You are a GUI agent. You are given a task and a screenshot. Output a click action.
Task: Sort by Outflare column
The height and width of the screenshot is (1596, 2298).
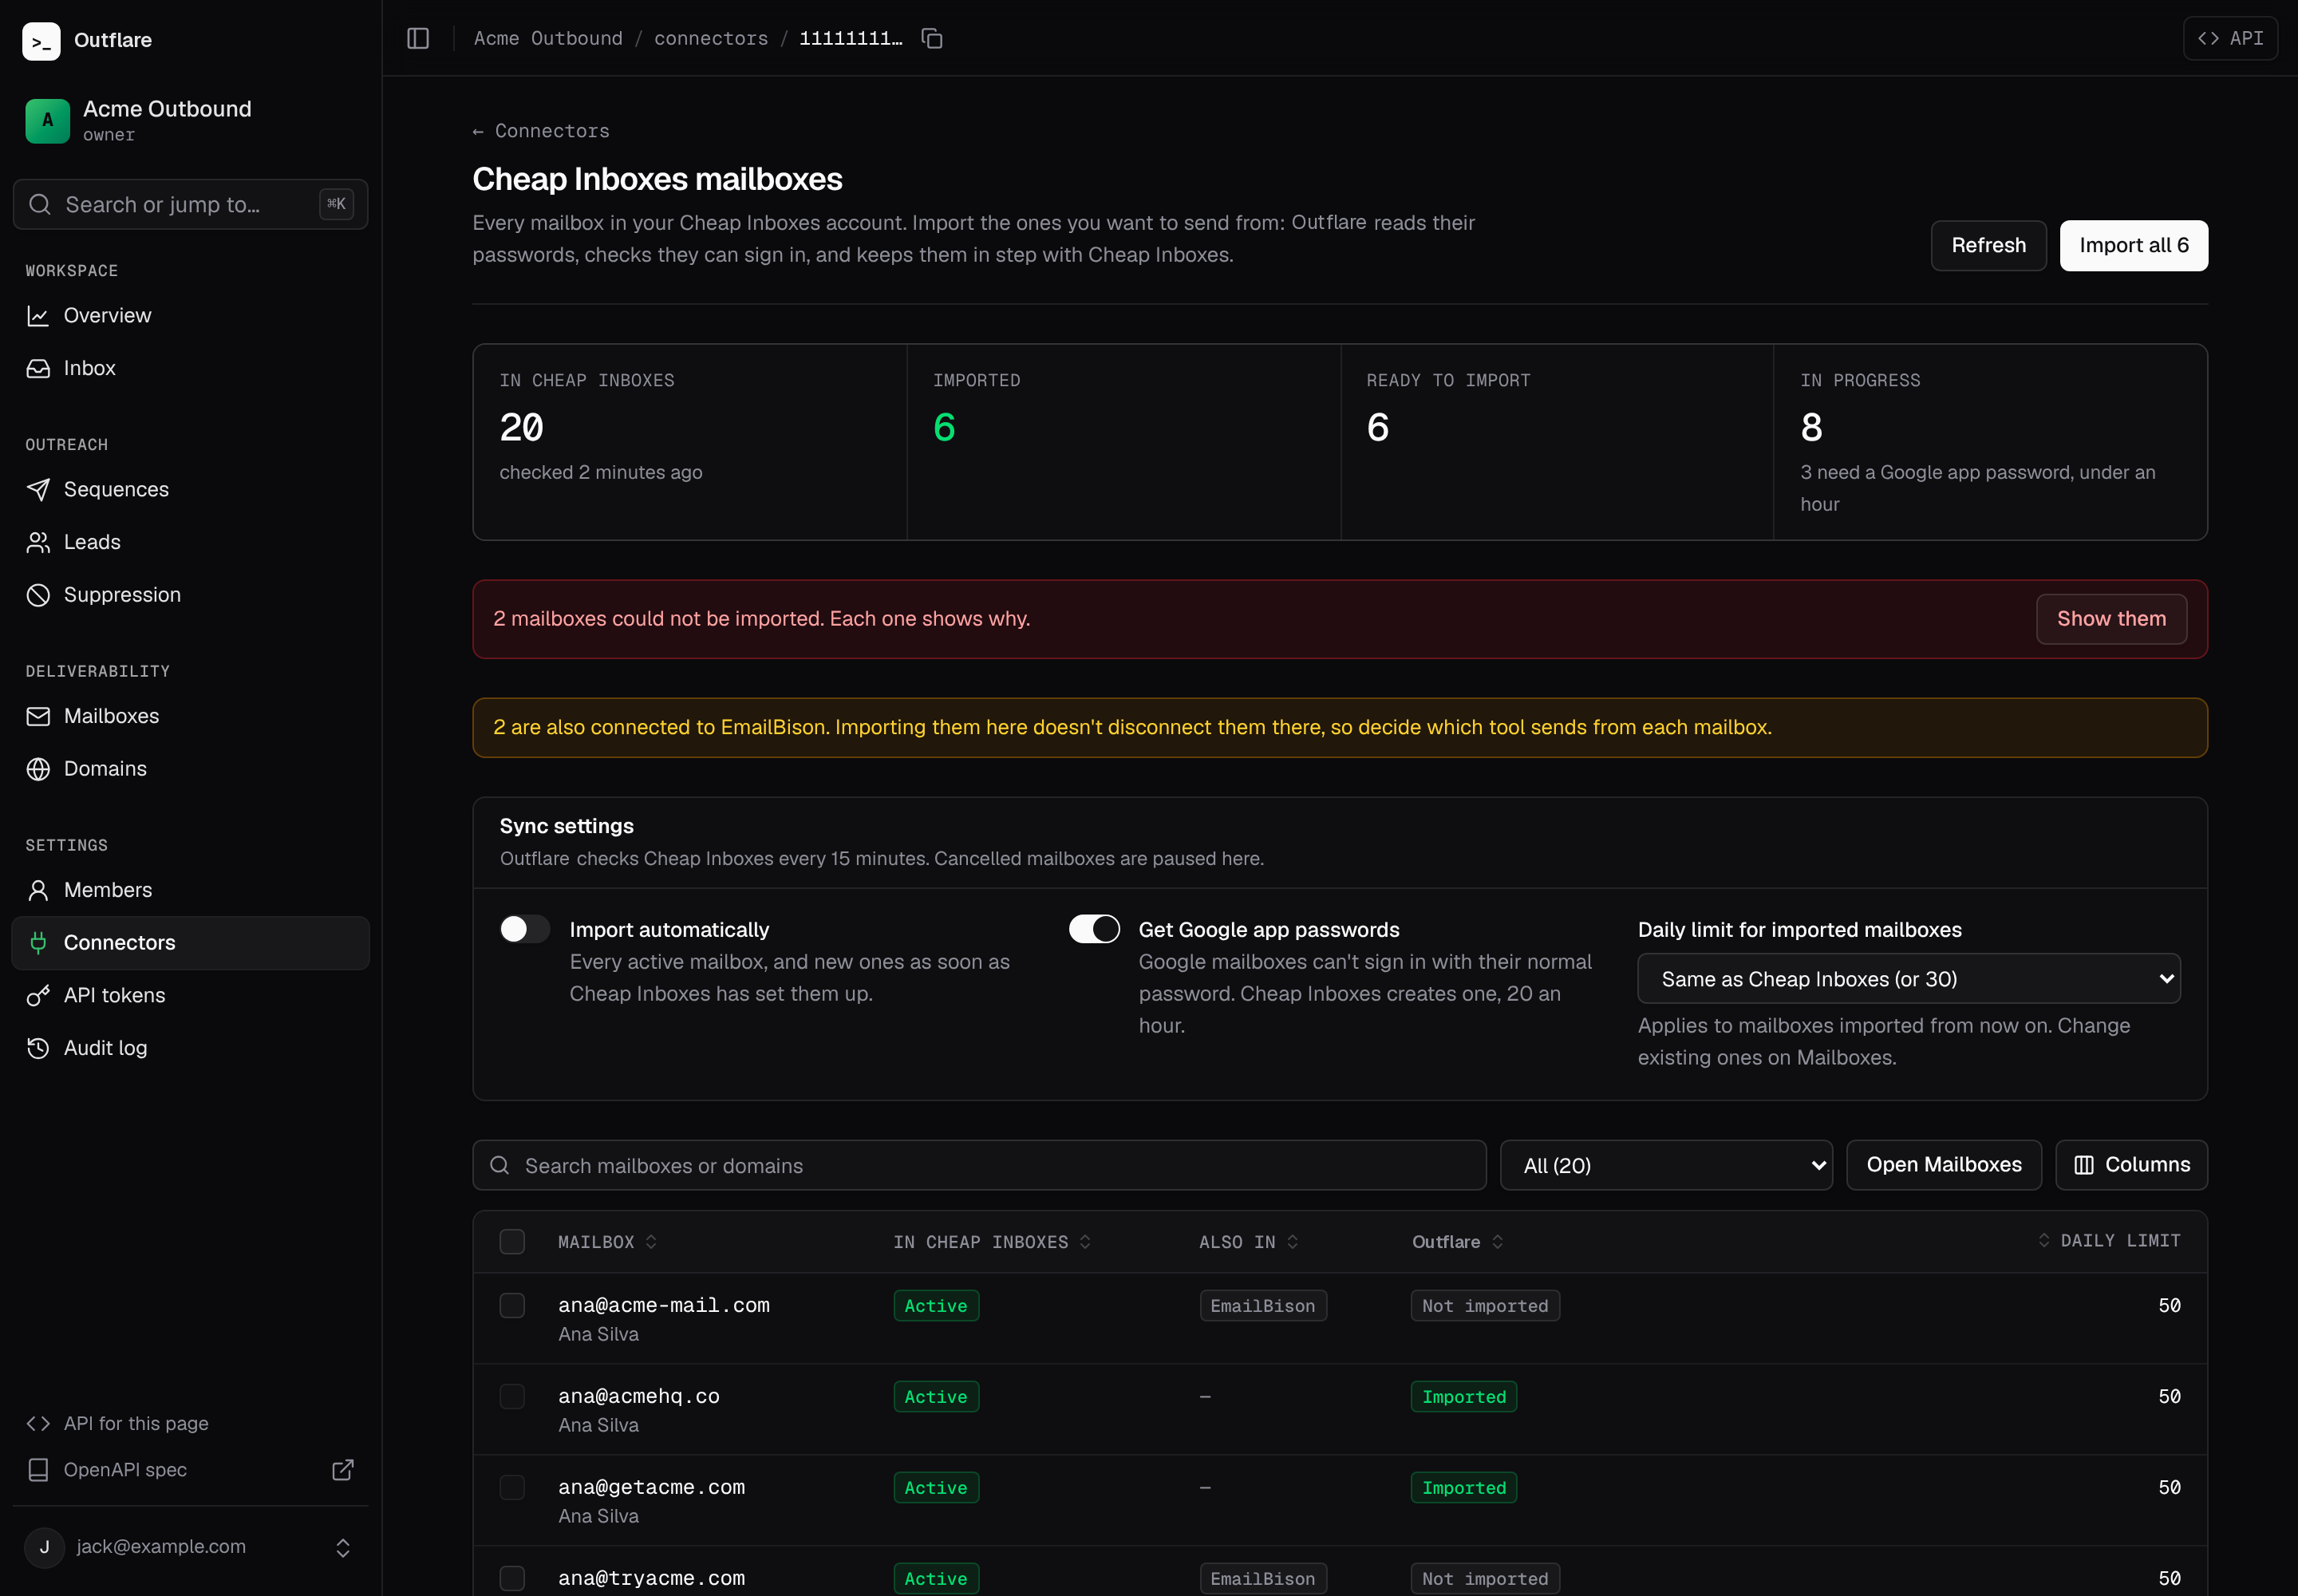[1457, 1241]
